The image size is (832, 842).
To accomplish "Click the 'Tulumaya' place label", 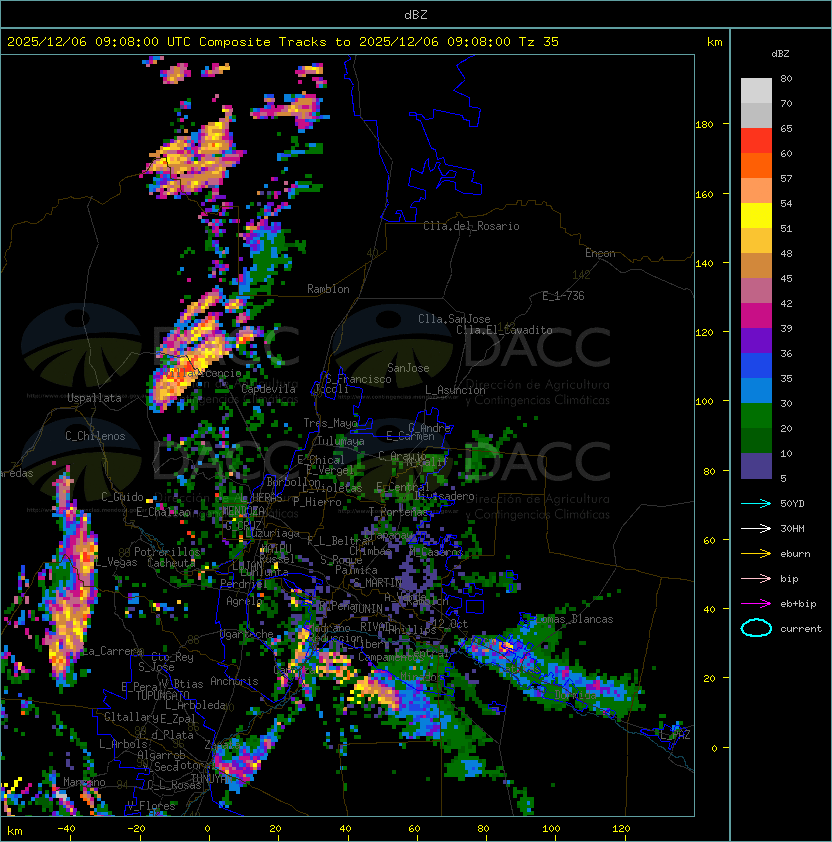I will [x=341, y=441].
